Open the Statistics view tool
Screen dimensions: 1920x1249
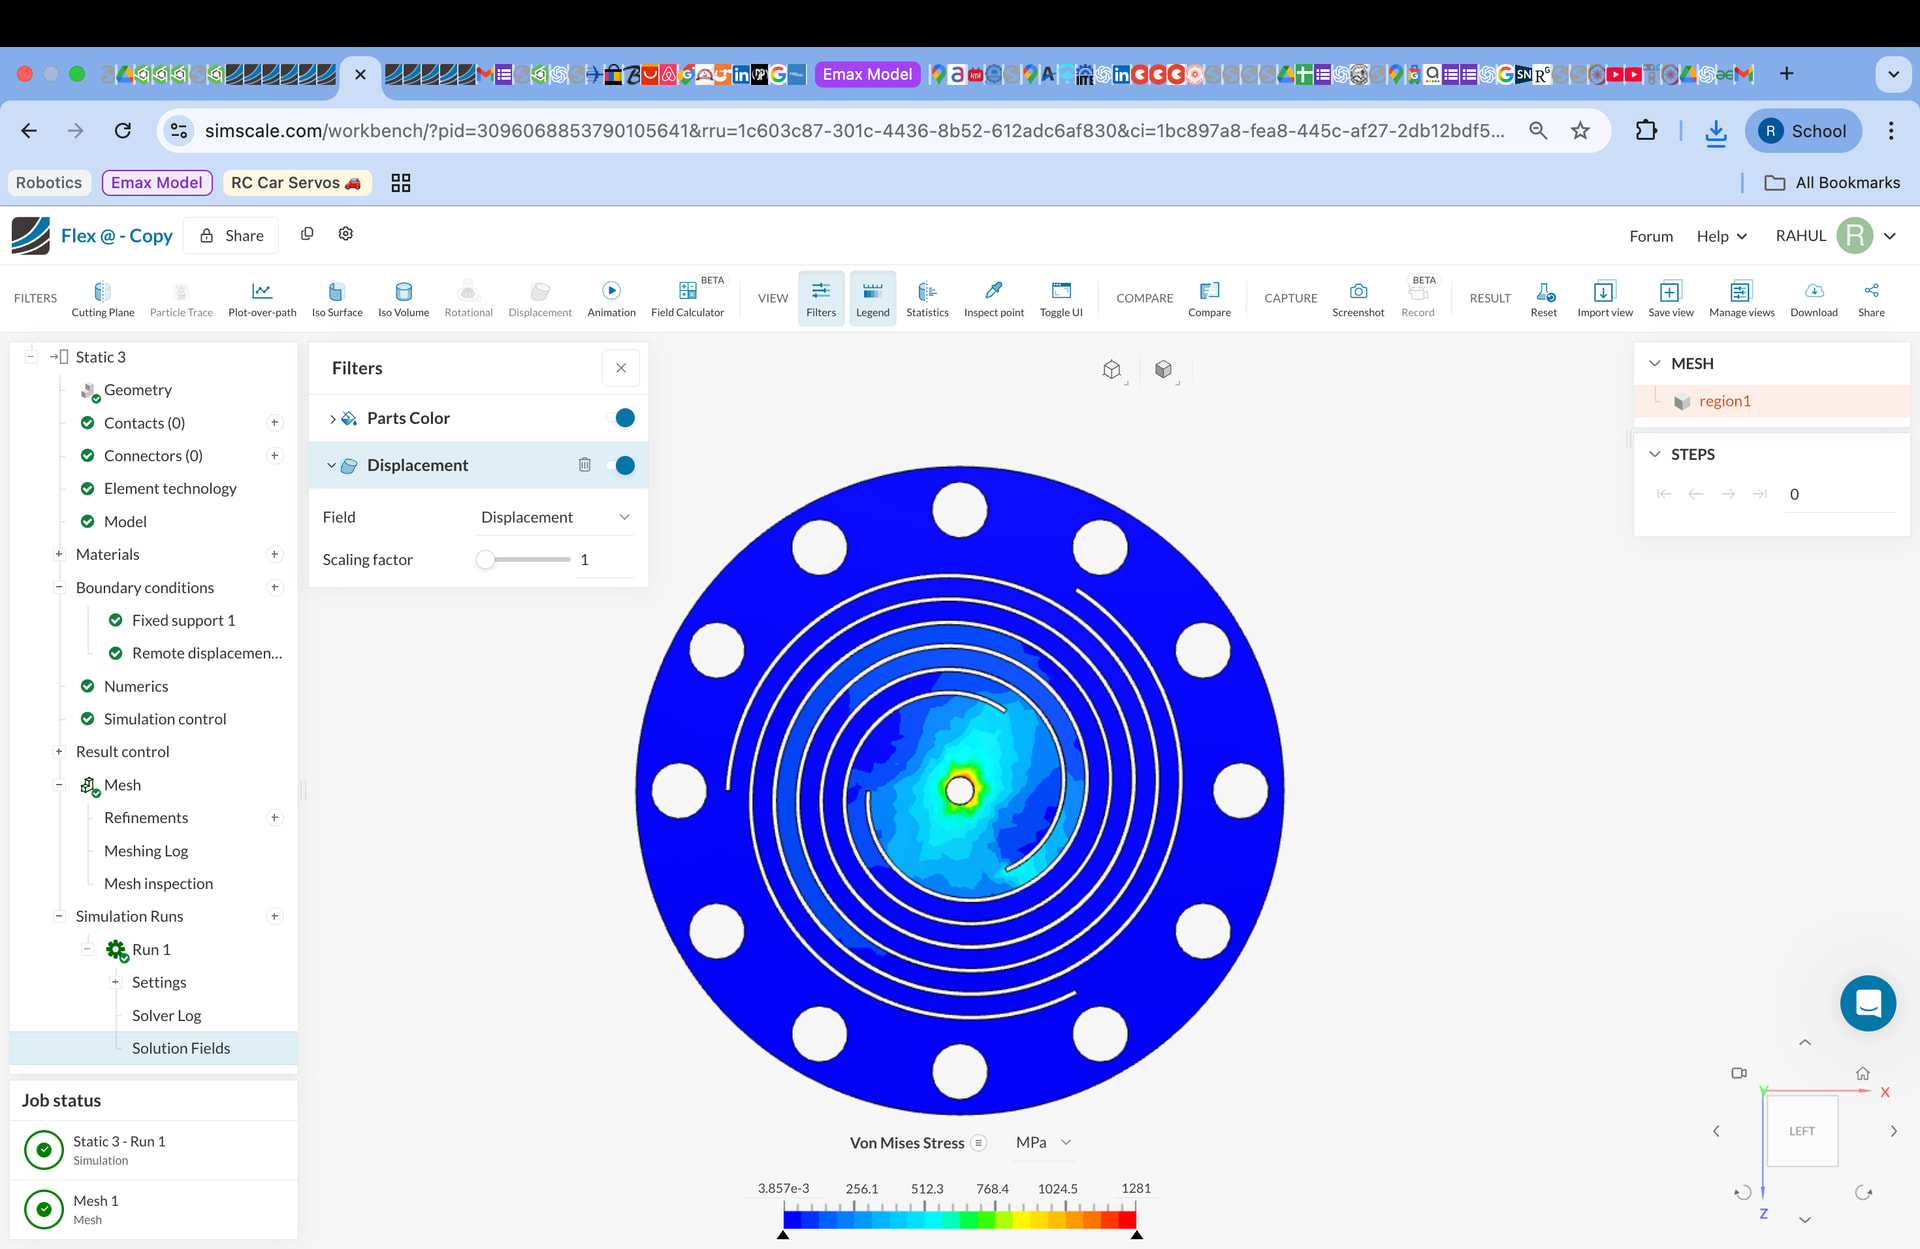pyautogui.click(x=927, y=298)
